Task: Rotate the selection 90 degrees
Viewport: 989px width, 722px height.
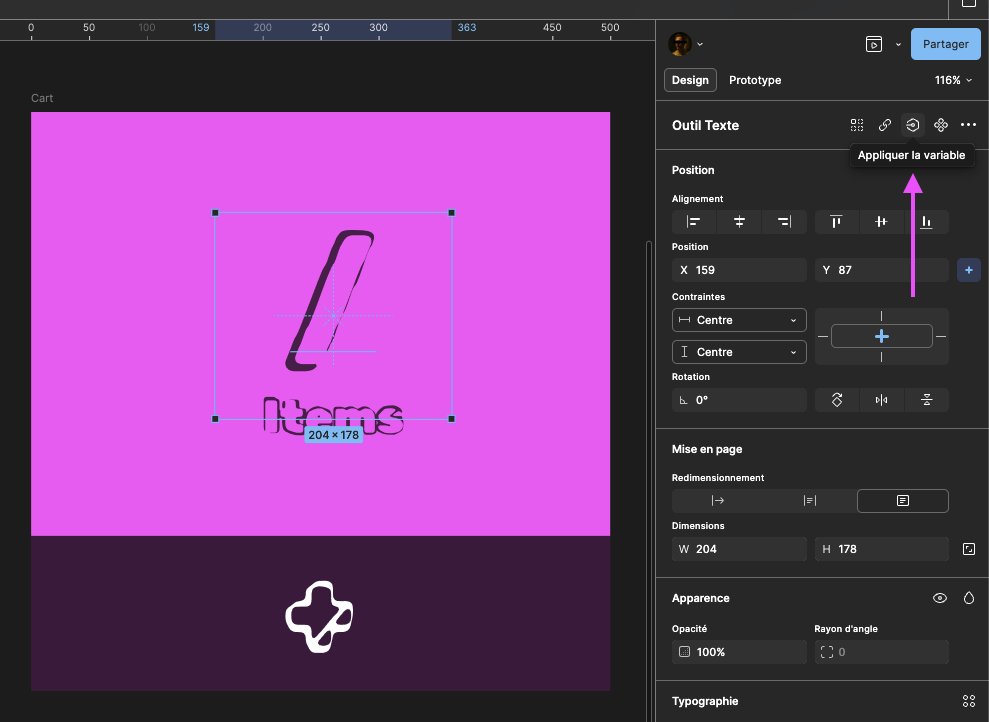Action: 837,400
